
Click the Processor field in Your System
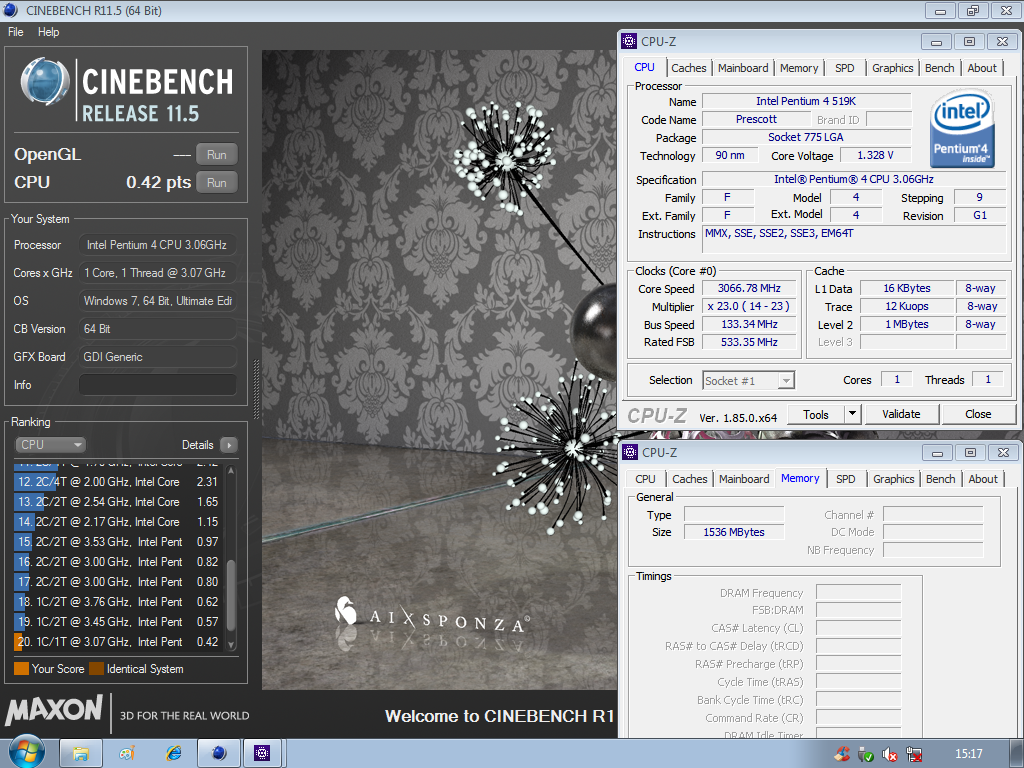pos(157,245)
